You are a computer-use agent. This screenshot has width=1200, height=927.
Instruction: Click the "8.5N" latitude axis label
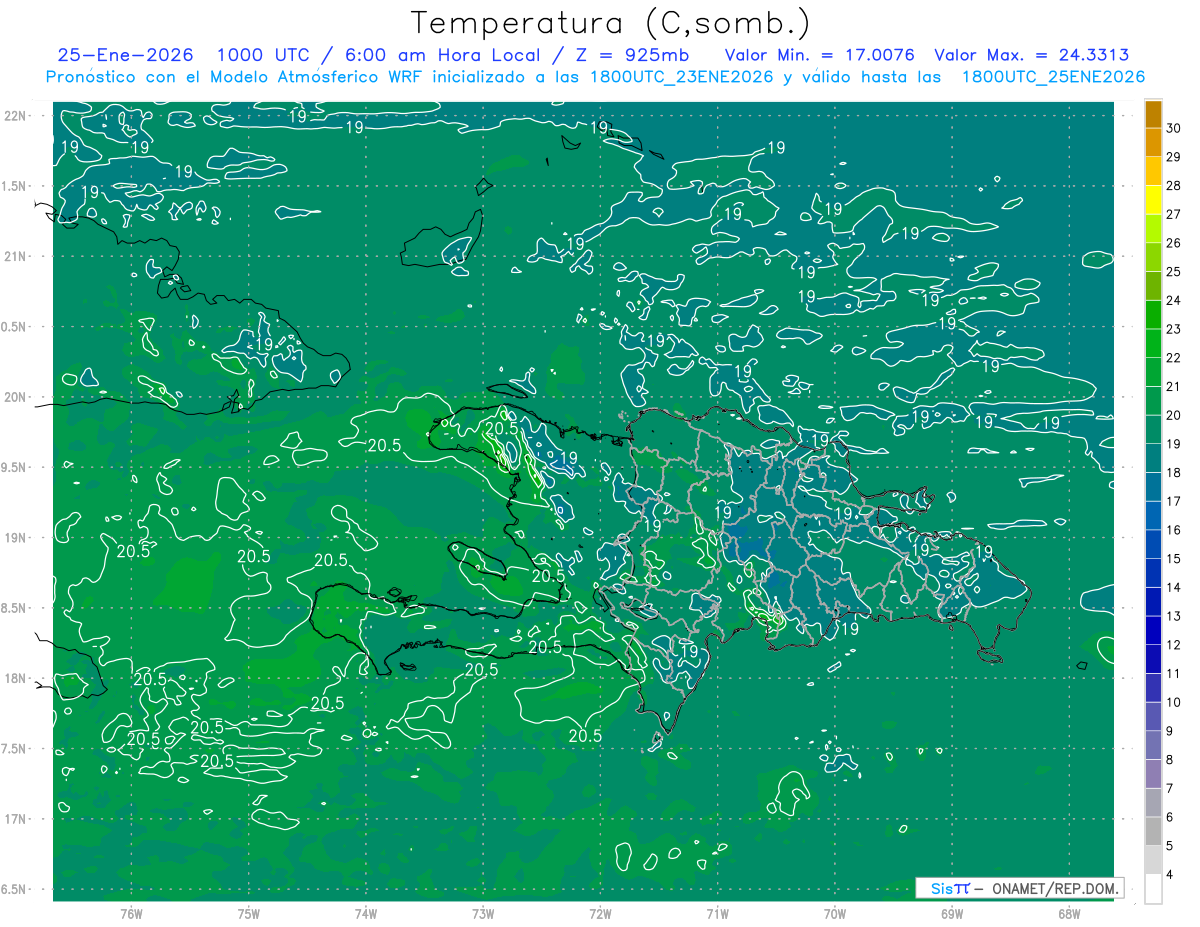pos(14,608)
